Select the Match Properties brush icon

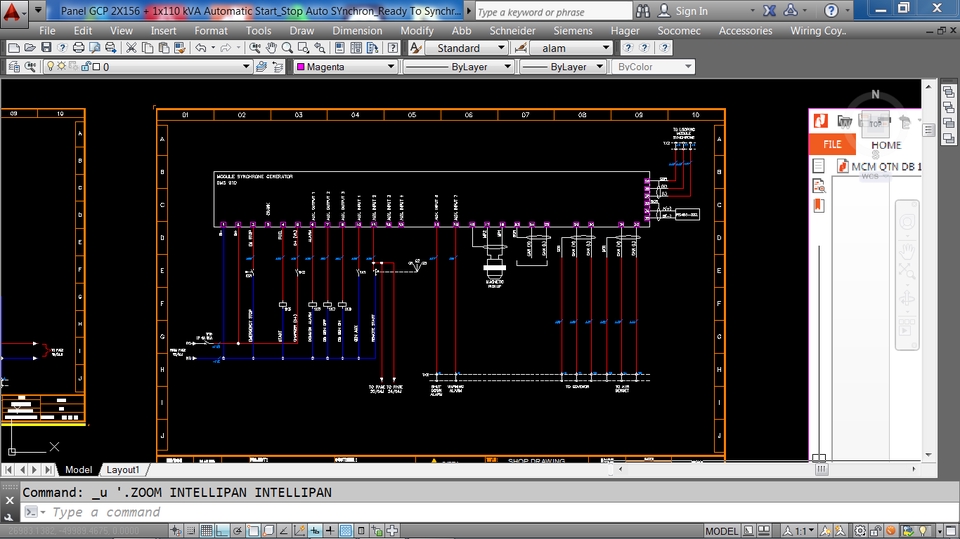179,48
